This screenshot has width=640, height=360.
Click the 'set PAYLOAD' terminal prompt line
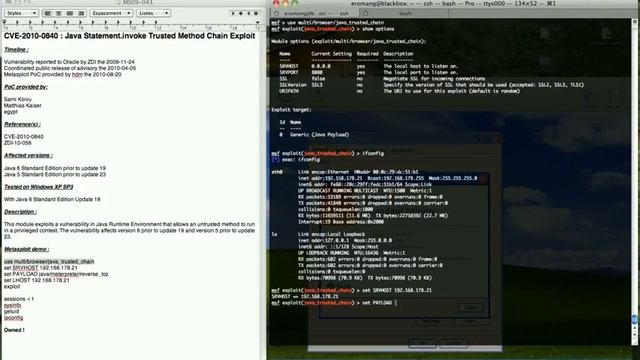(334, 303)
